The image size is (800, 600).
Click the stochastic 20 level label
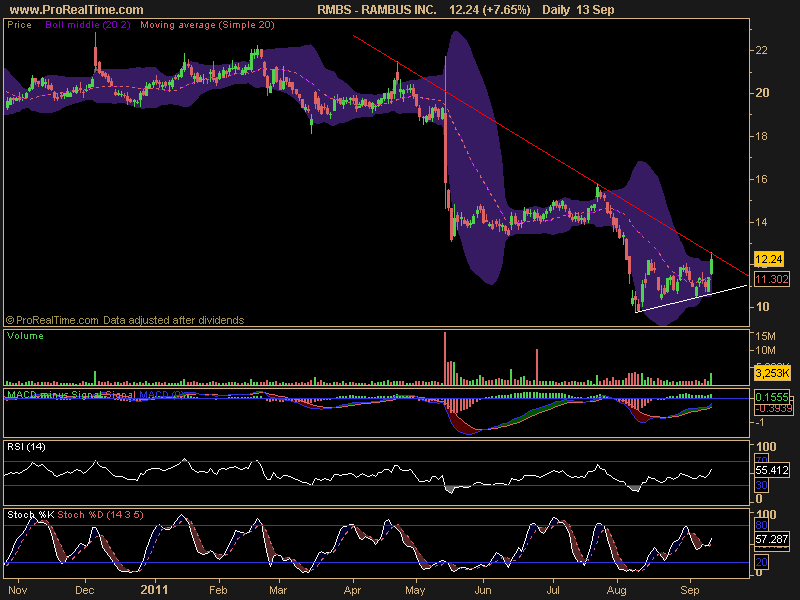tap(761, 562)
